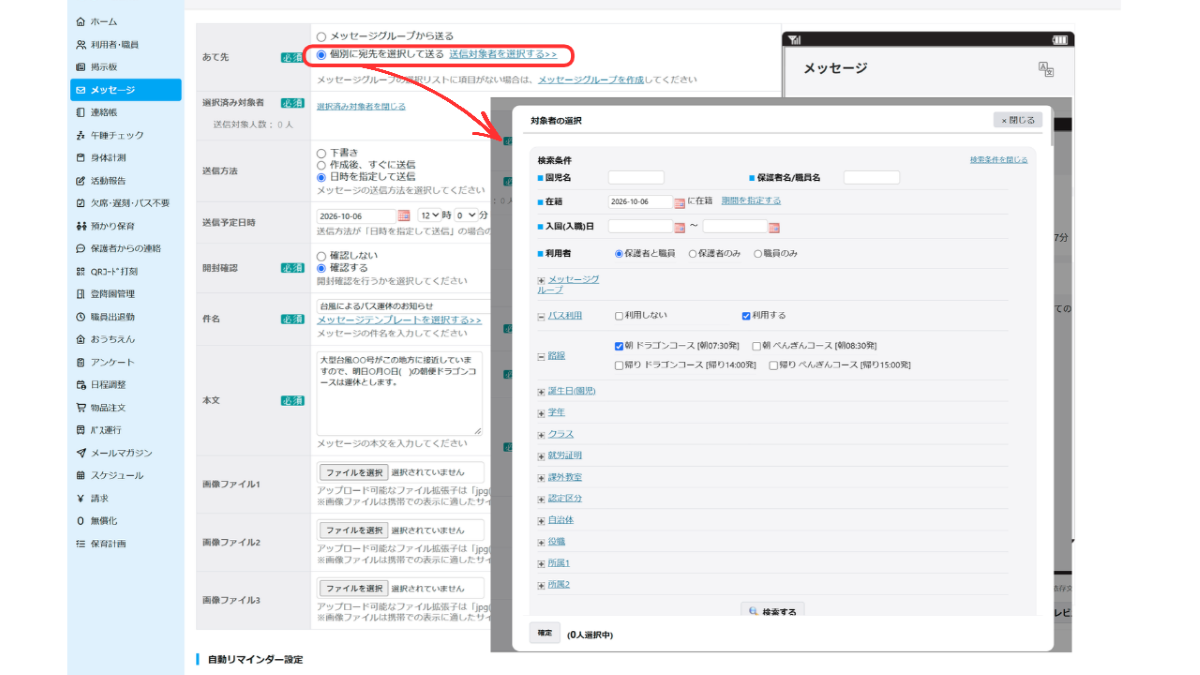Image resolution: width=1200 pixels, height=675 pixels.
Task: Check 帰り ぺんぎんコース route checkbox
Action: click(x=774, y=365)
